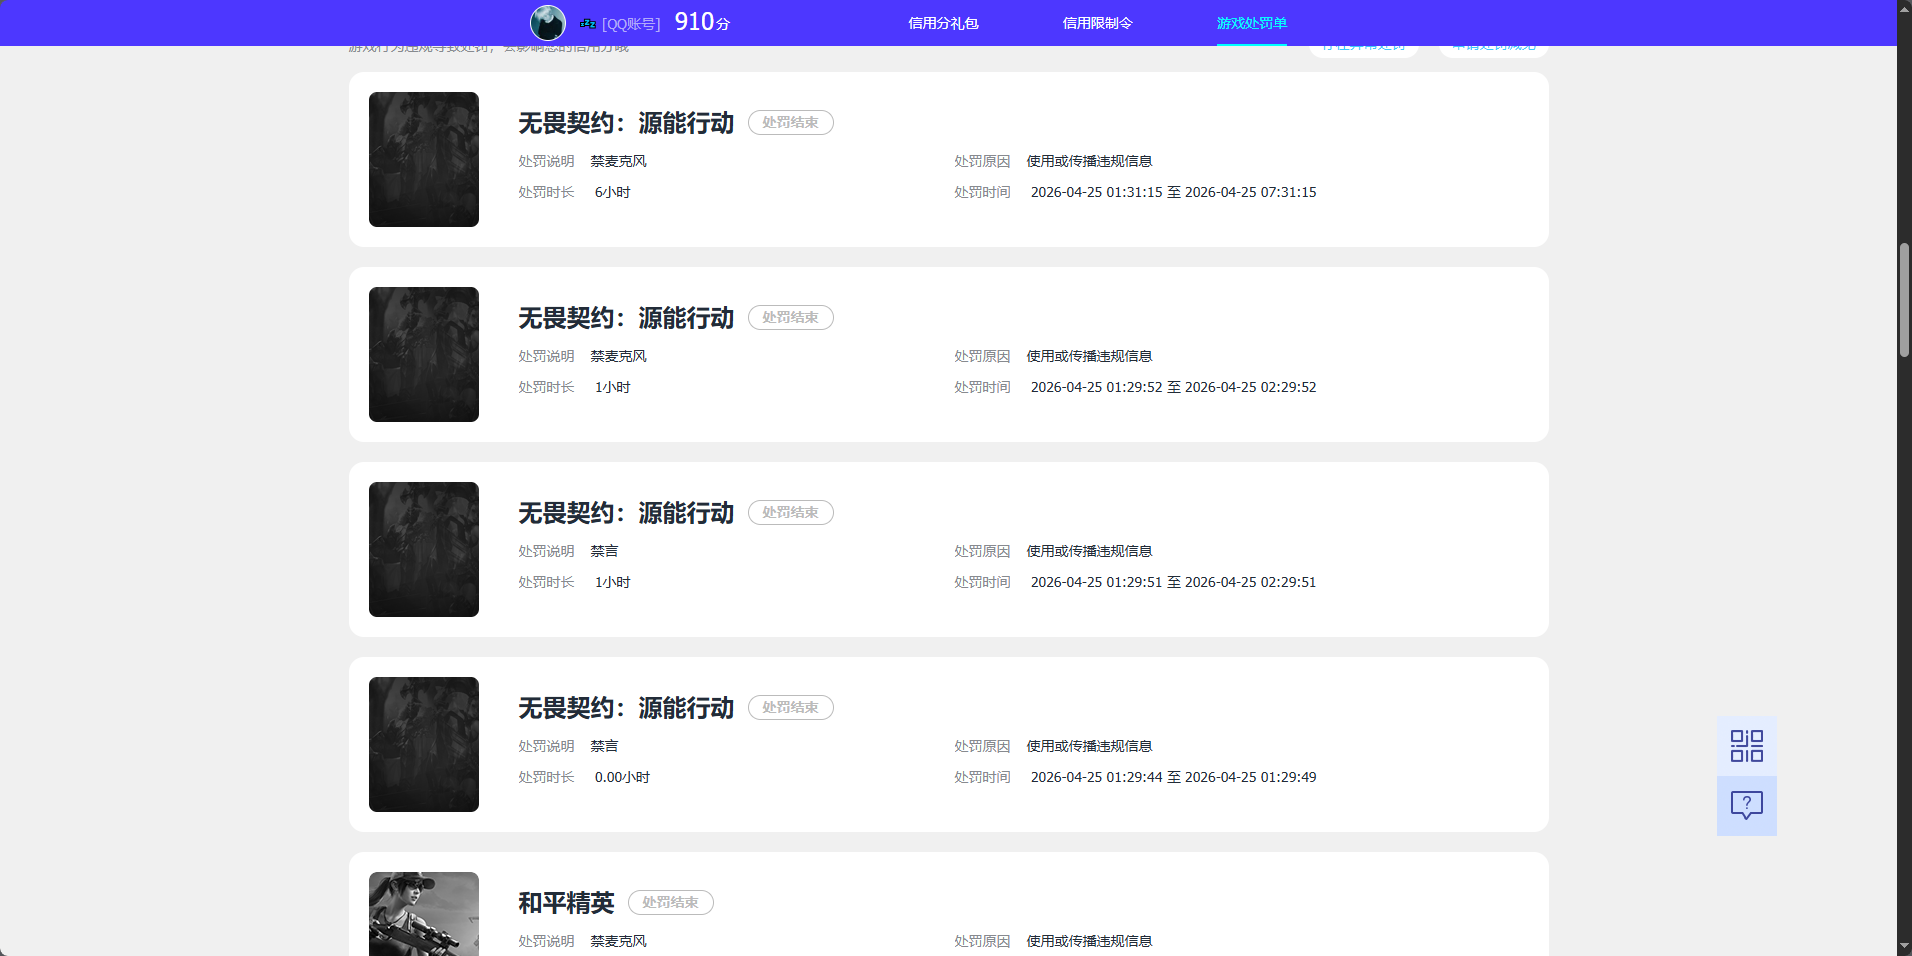Screen dimensions: 1912x956
Task: Click the small game icon beside [QQ账号]
Action: pos(588,23)
